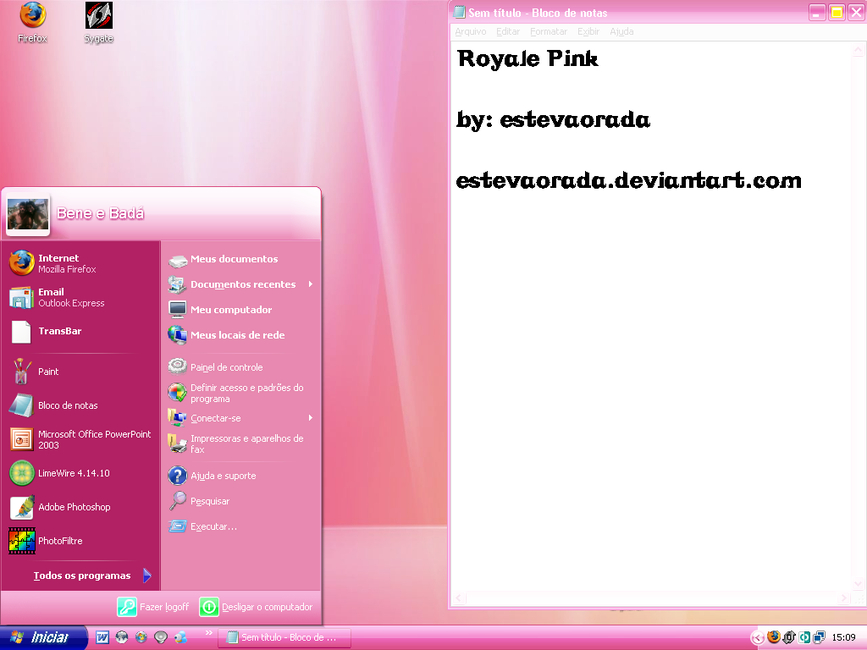Open Arquivo menu in Bloco de notas
Image resolution: width=867 pixels, height=650 pixels.
click(471, 32)
